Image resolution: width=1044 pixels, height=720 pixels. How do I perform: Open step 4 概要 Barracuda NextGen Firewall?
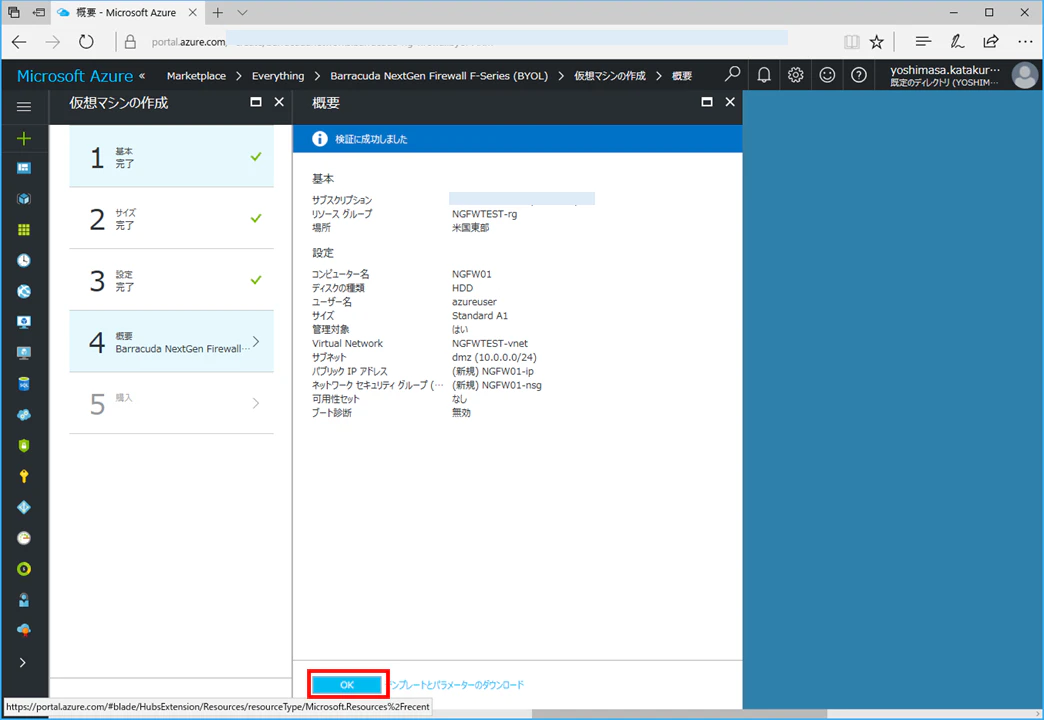point(171,342)
